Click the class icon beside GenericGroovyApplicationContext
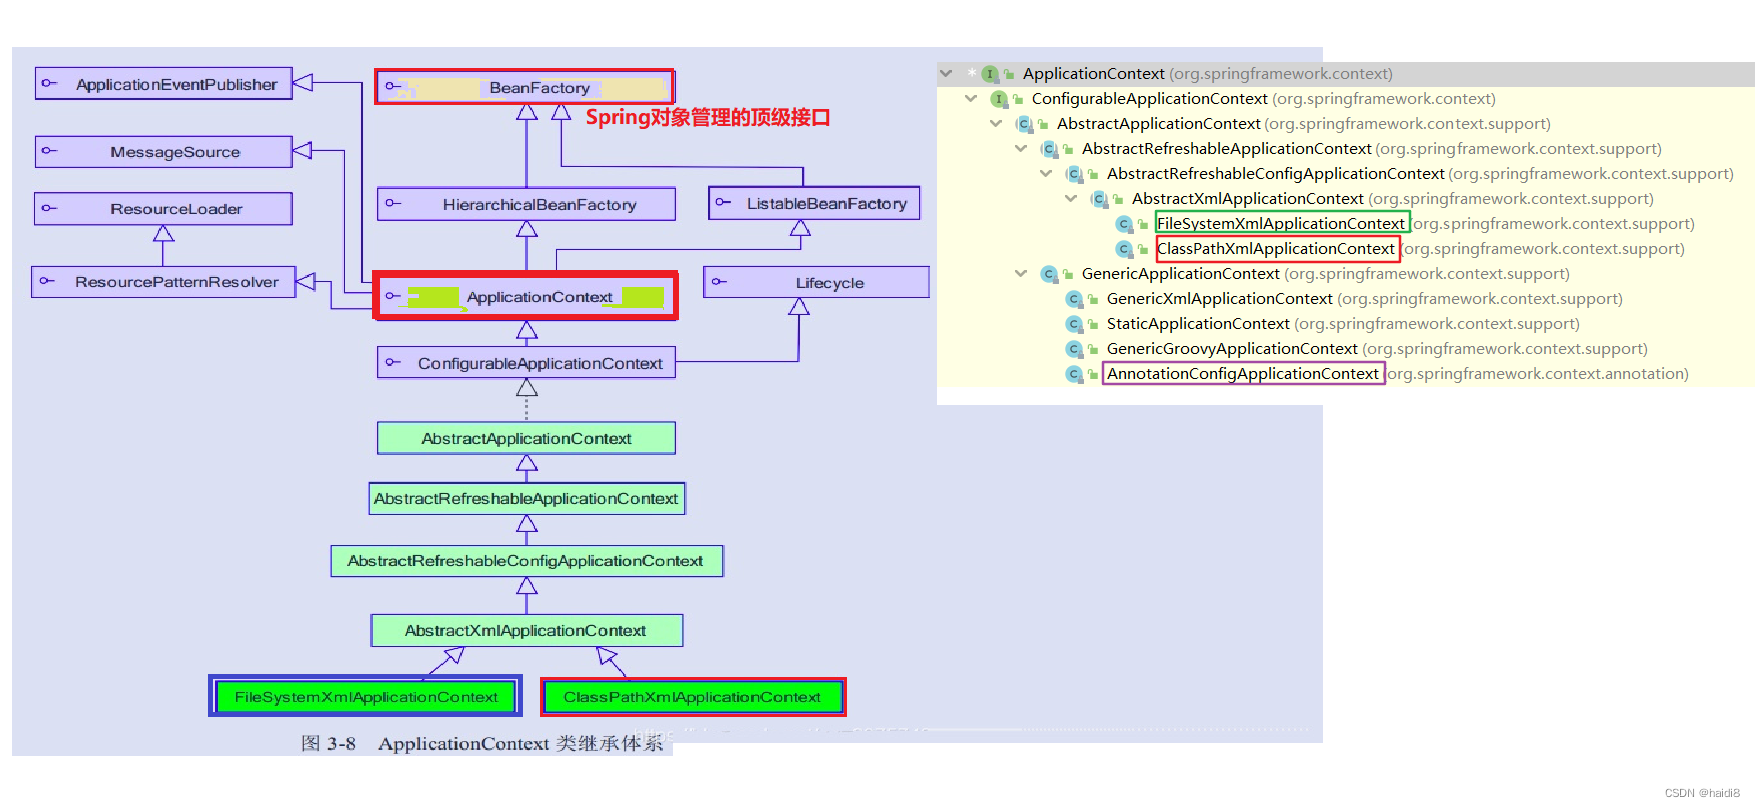1755x807 pixels. click(1074, 349)
